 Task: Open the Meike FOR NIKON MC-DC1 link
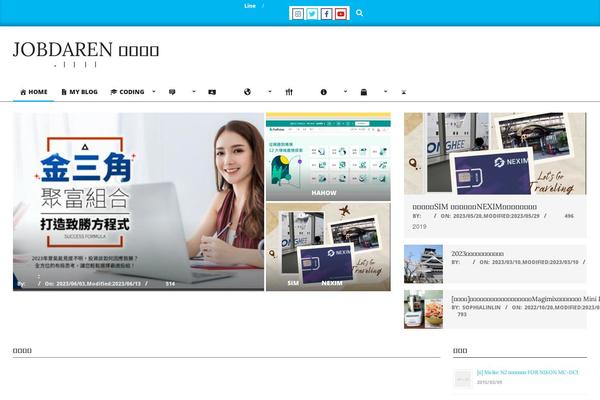(528, 372)
